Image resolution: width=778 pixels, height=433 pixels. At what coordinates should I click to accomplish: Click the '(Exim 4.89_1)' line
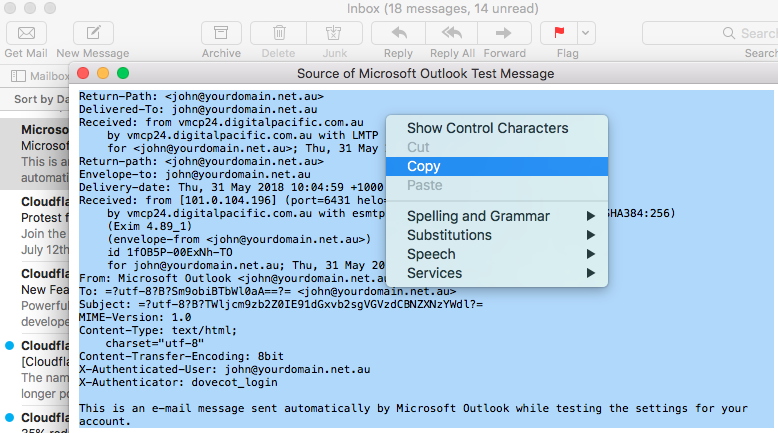pos(149,226)
